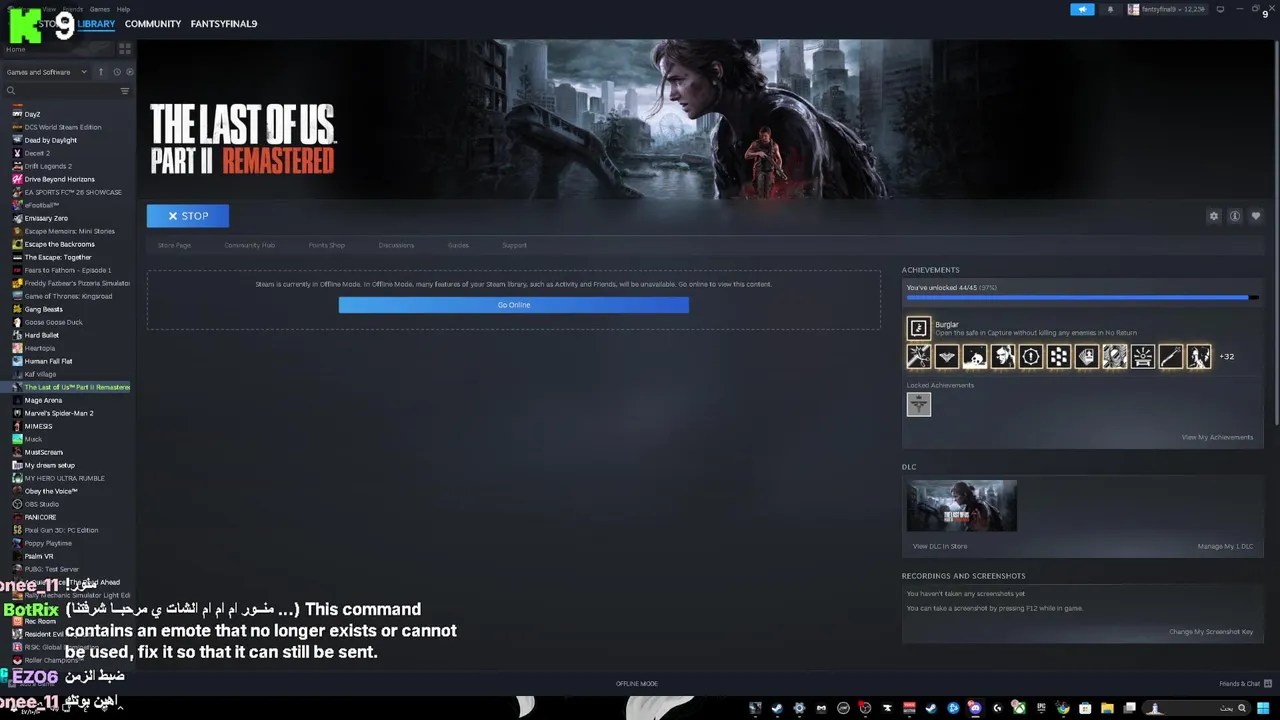
Task: Open the Support link
Action: [514, 245]
